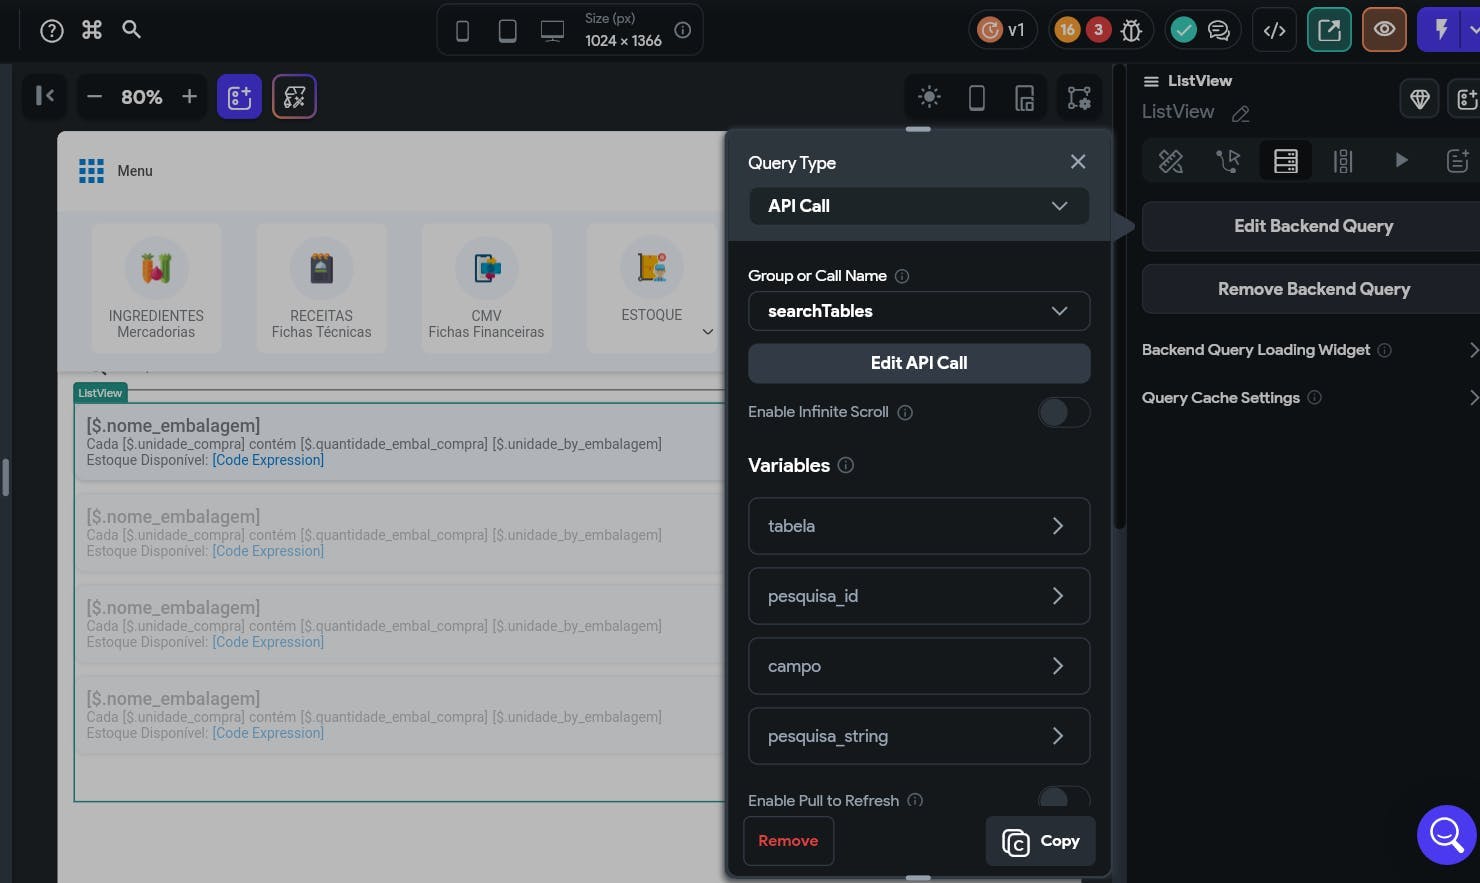Click the ListView name edit pencil

1241,114
